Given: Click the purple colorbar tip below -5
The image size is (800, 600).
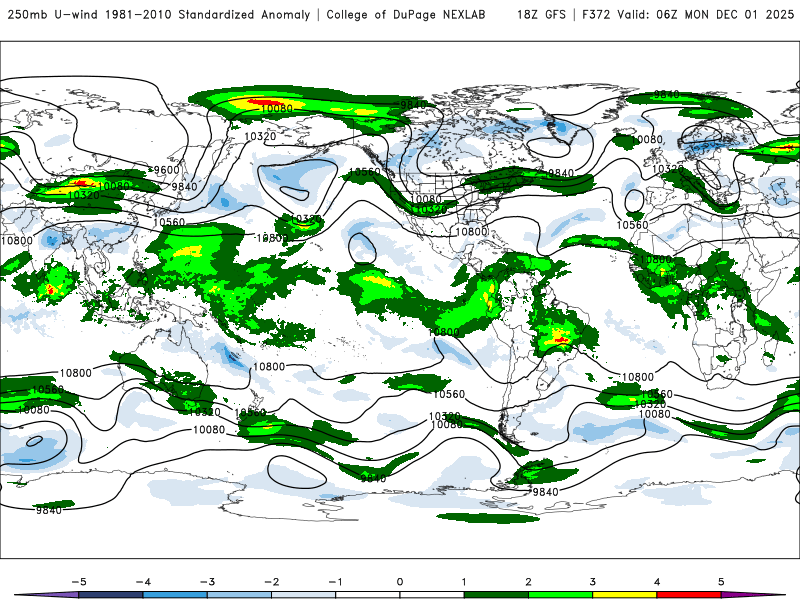Looking at the screenshot, I should (48, 595).
